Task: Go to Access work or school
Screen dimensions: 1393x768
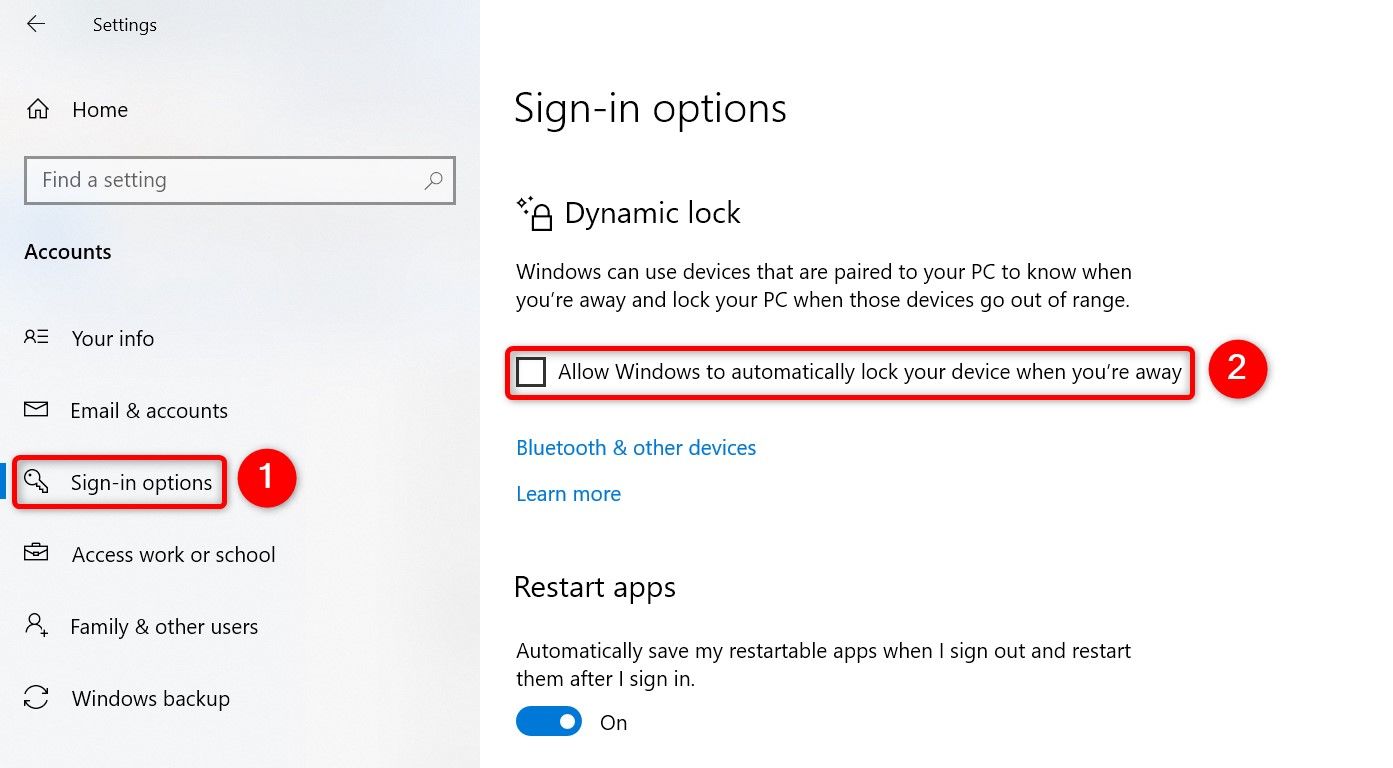Action: [173, 554]
